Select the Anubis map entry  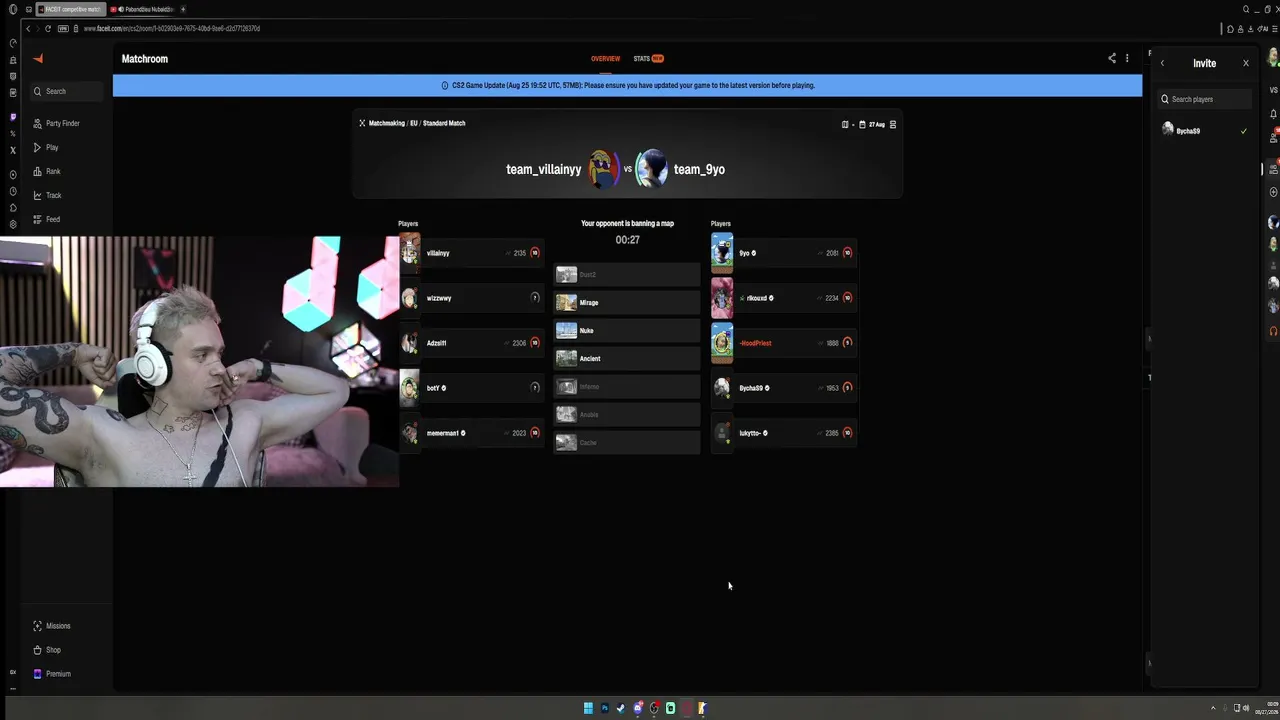click(627, 414)
